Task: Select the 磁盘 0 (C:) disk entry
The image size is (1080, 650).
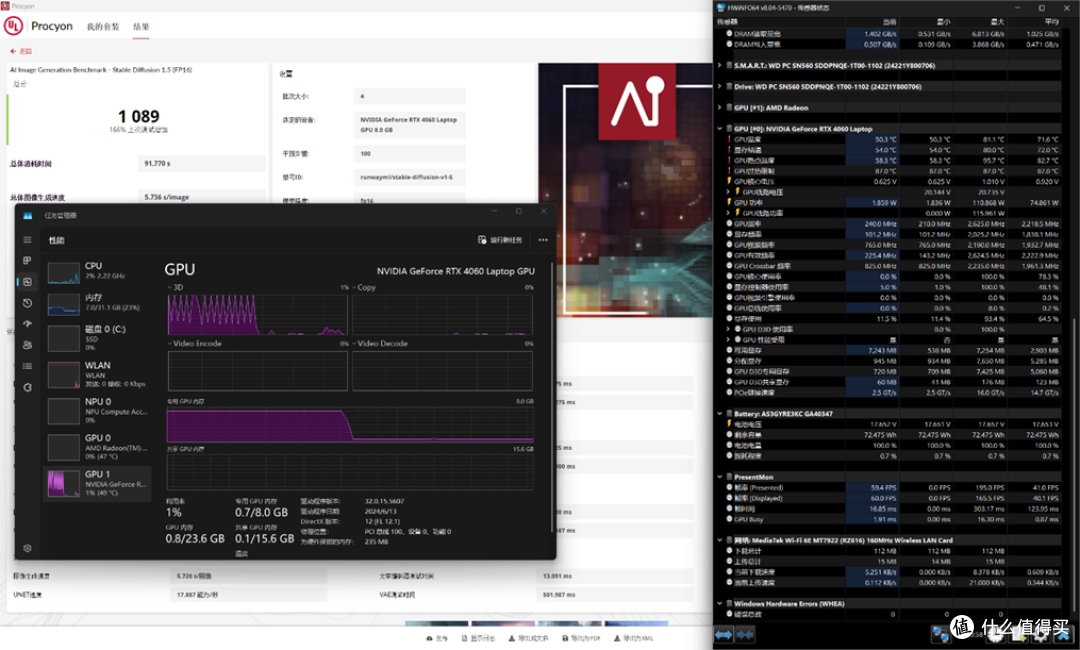Action: pyautogui.click(x=98, y=337)
